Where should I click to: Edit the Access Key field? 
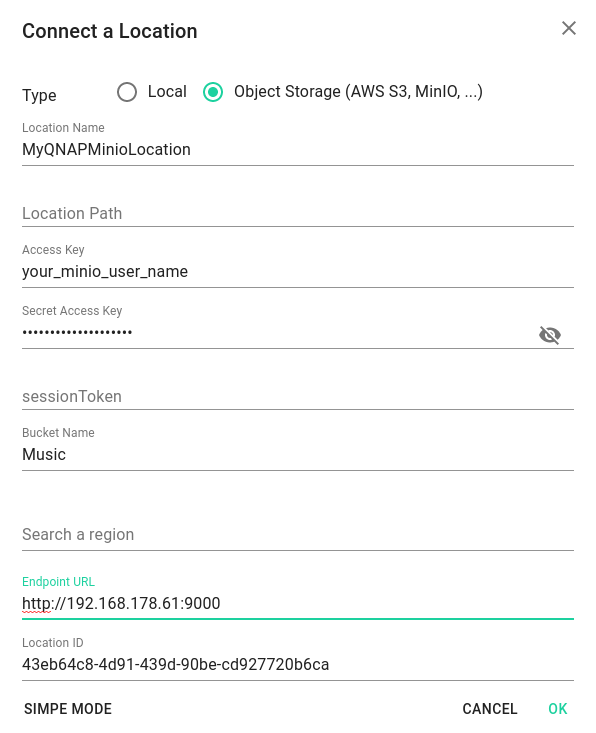(298, 272)
